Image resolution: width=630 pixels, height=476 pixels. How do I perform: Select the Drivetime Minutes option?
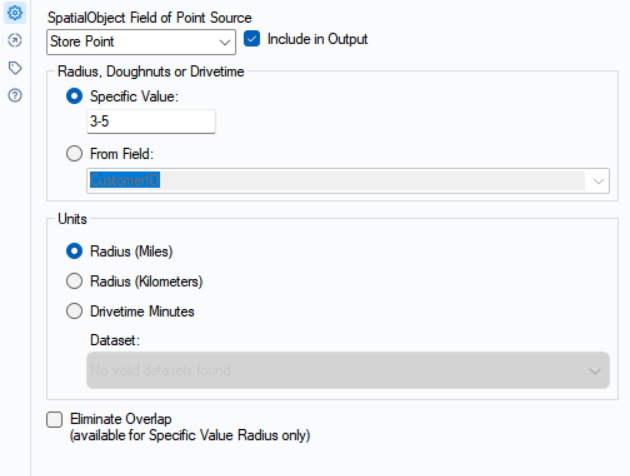click(x=74, y=311)
